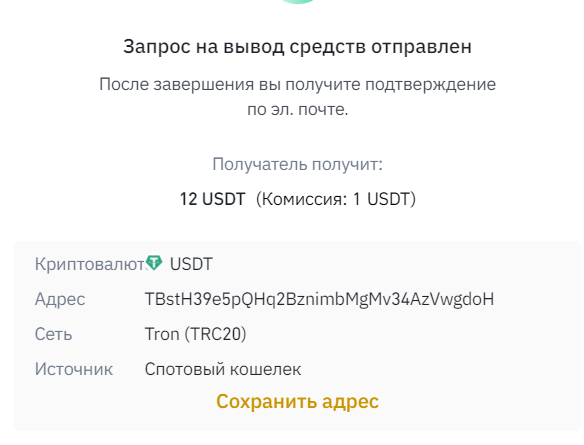Image resolution: width=584 pixels, height=445 pixels.
Task: Click the 12 USDT amount
Action: (x=212, y=199)
